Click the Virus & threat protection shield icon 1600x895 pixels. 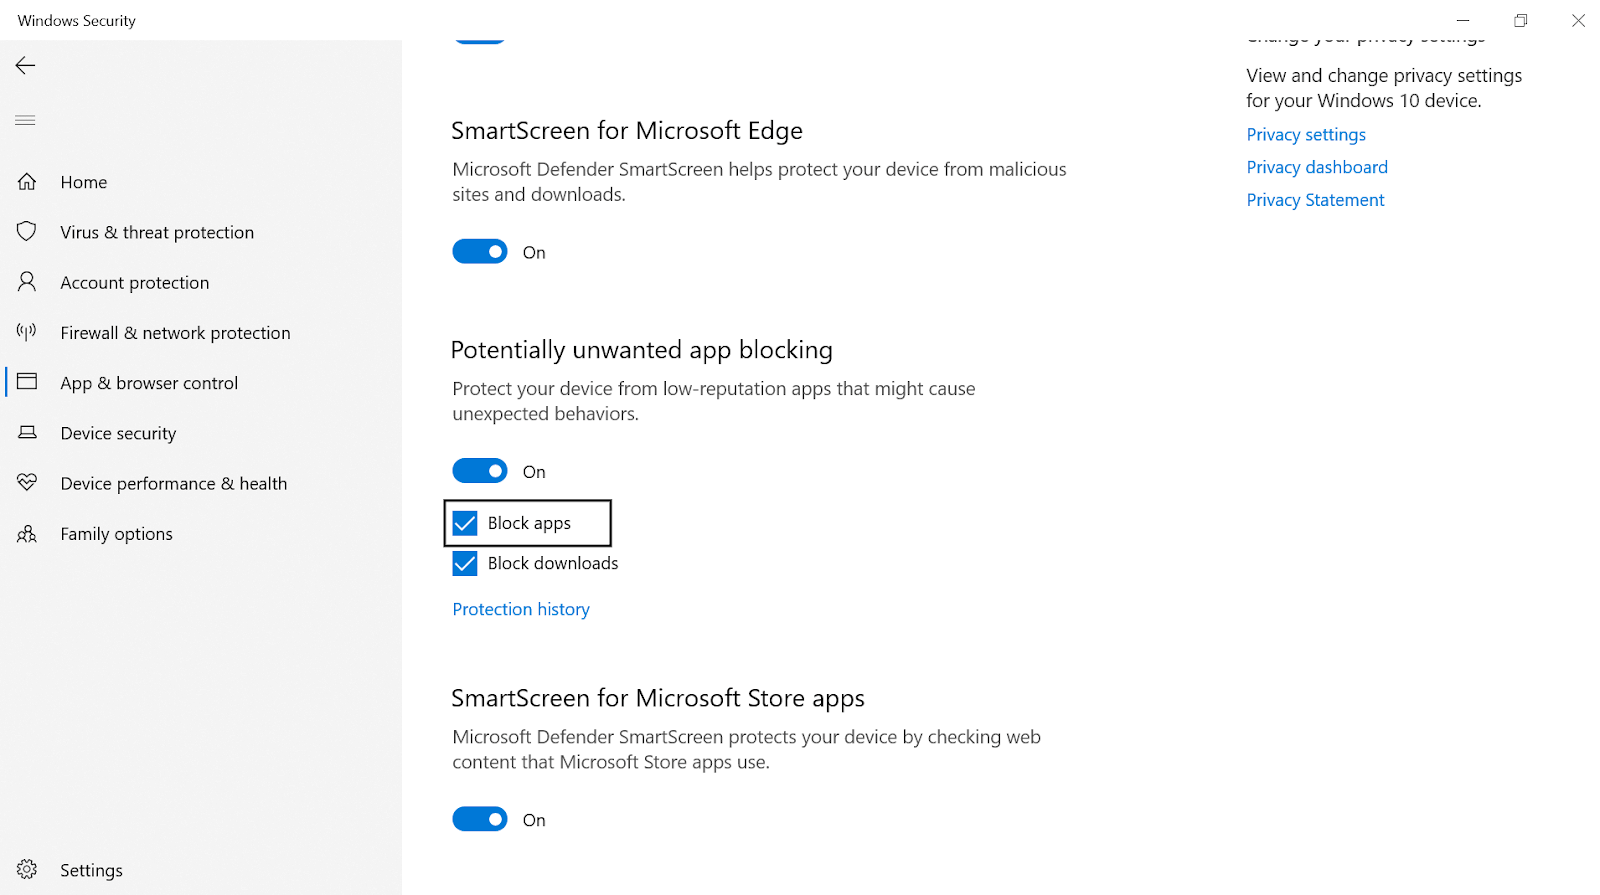(x=27, y=232)
